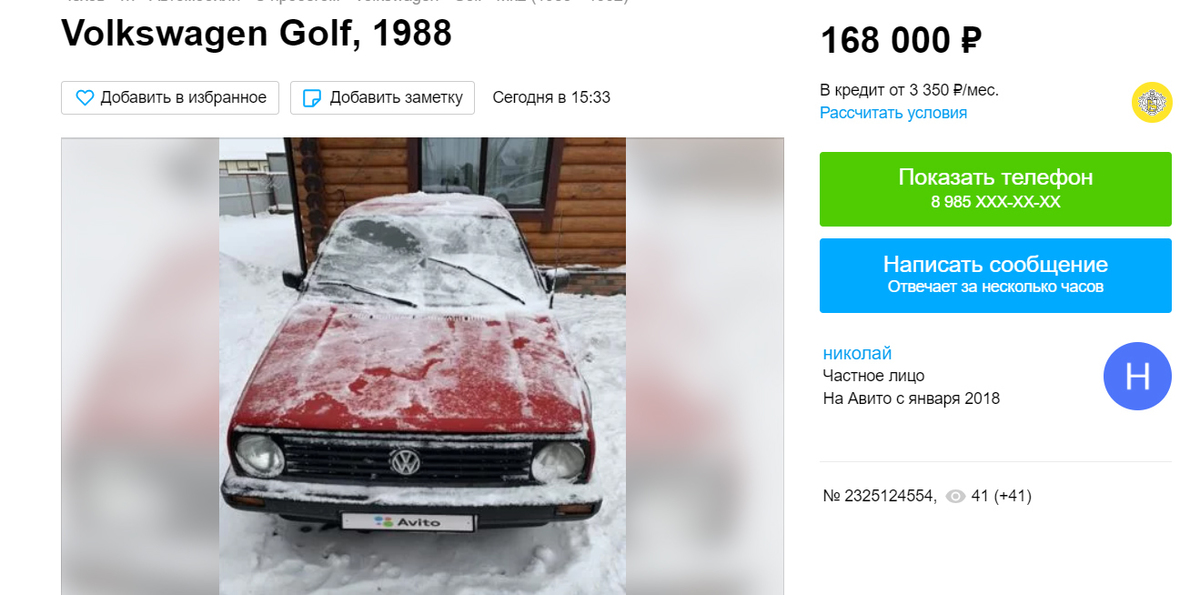Click the 168 000 ₽ price

(901, 41)
